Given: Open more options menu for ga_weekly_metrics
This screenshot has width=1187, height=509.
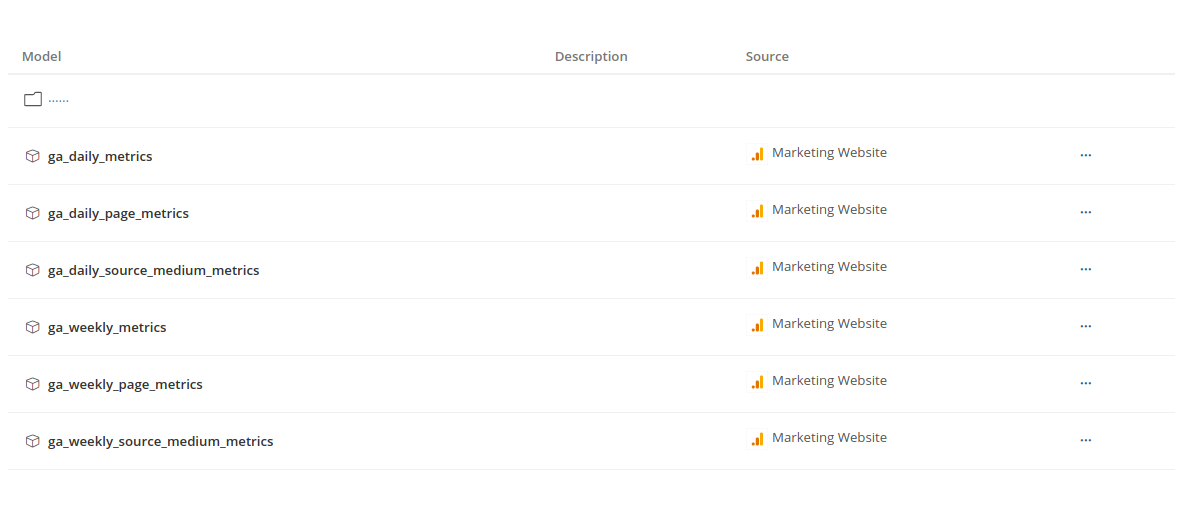Looking at the screenshot, I should [x=1085, y=326].
